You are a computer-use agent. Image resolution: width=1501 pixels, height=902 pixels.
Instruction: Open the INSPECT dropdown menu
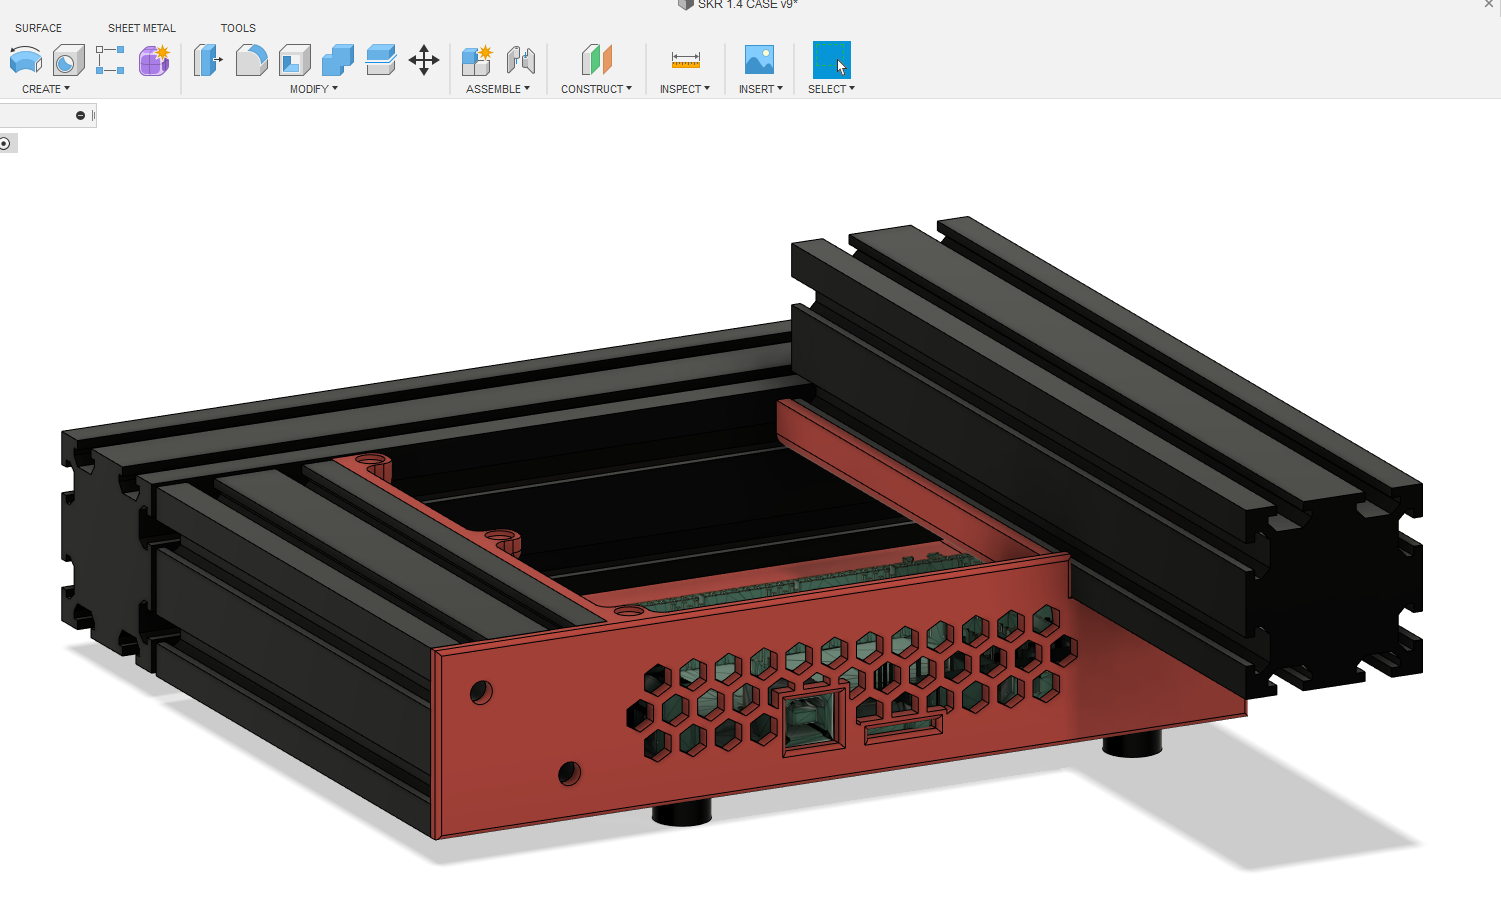click(x=685, y=89)
